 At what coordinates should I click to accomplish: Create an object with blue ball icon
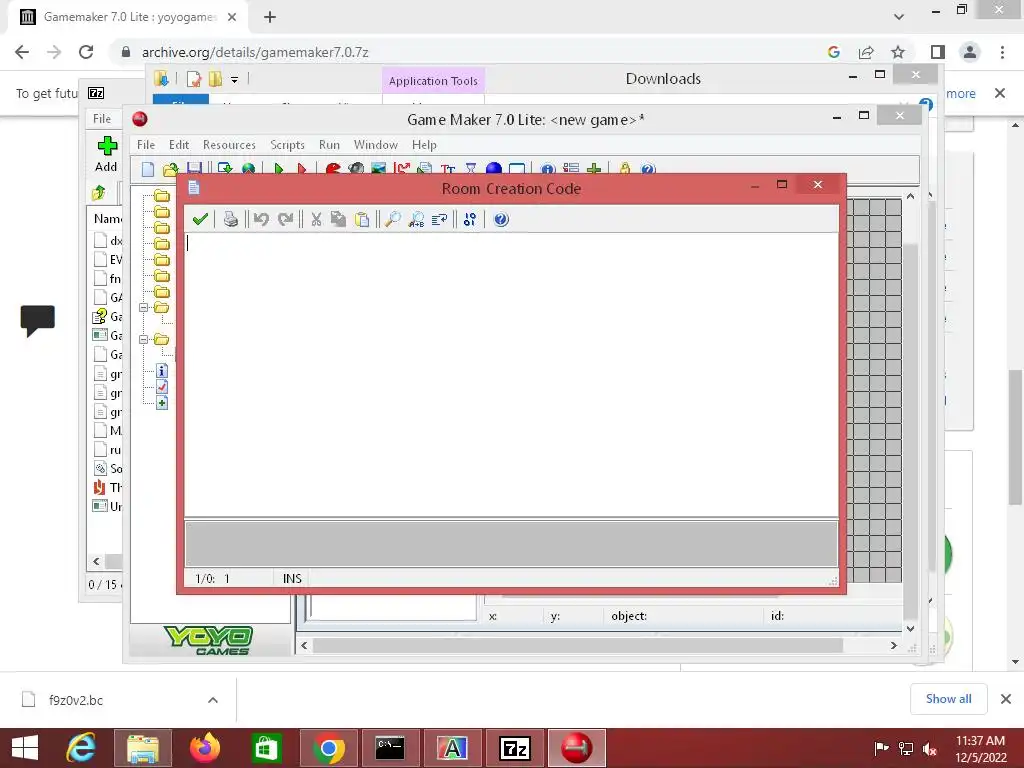[494, 169]
